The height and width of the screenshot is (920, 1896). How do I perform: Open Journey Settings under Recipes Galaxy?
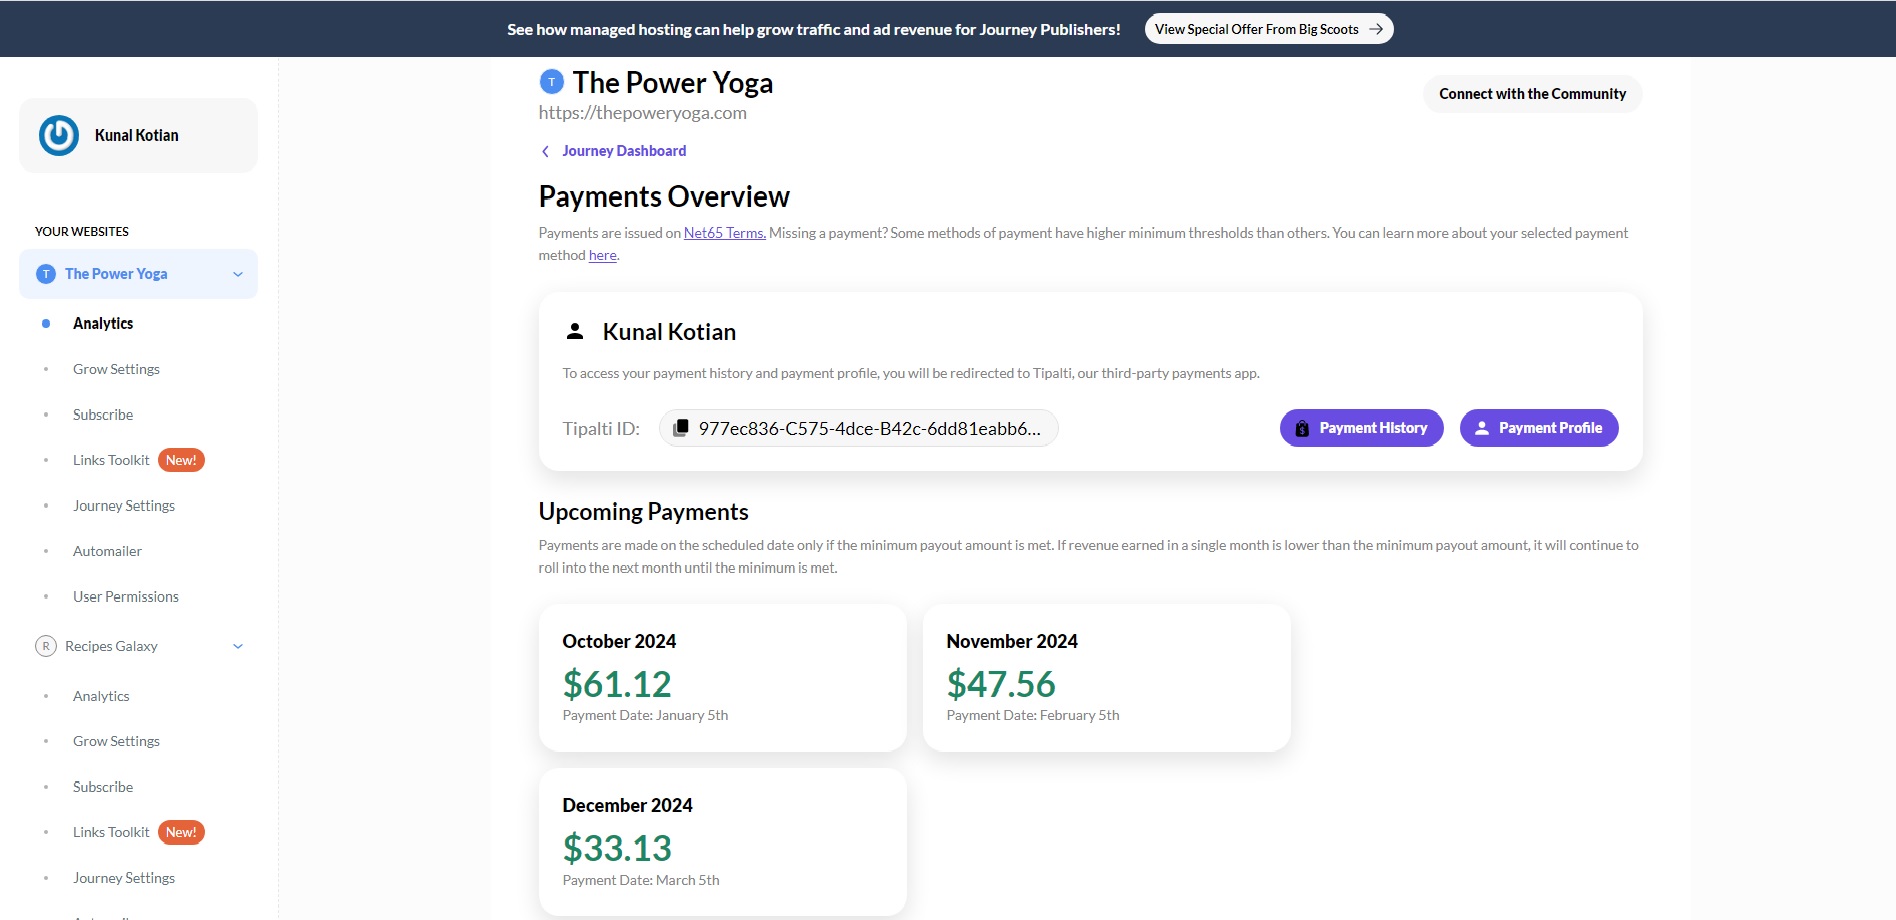[124, 878]
